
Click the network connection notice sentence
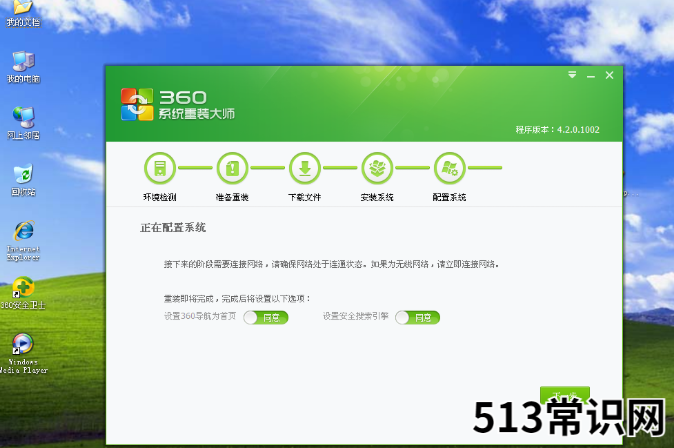[331, 264]
